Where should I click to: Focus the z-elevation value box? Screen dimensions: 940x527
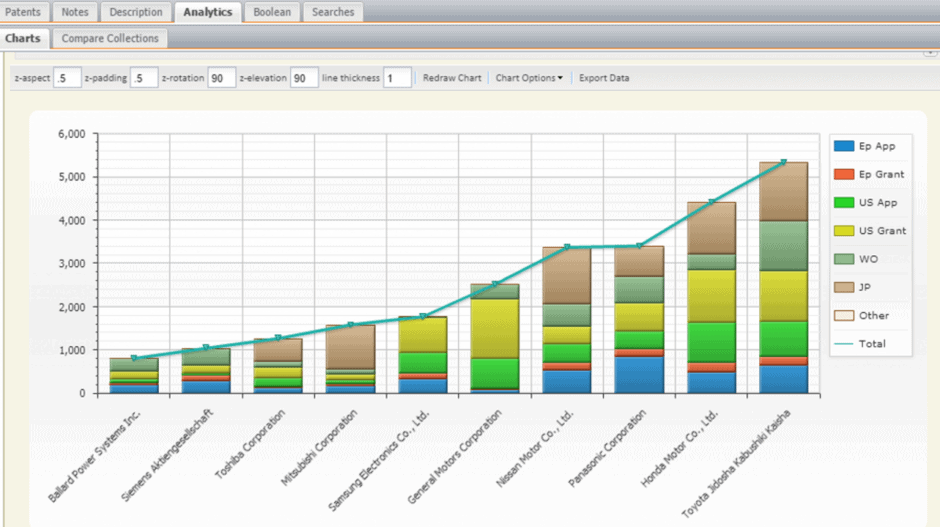[304, 78]
